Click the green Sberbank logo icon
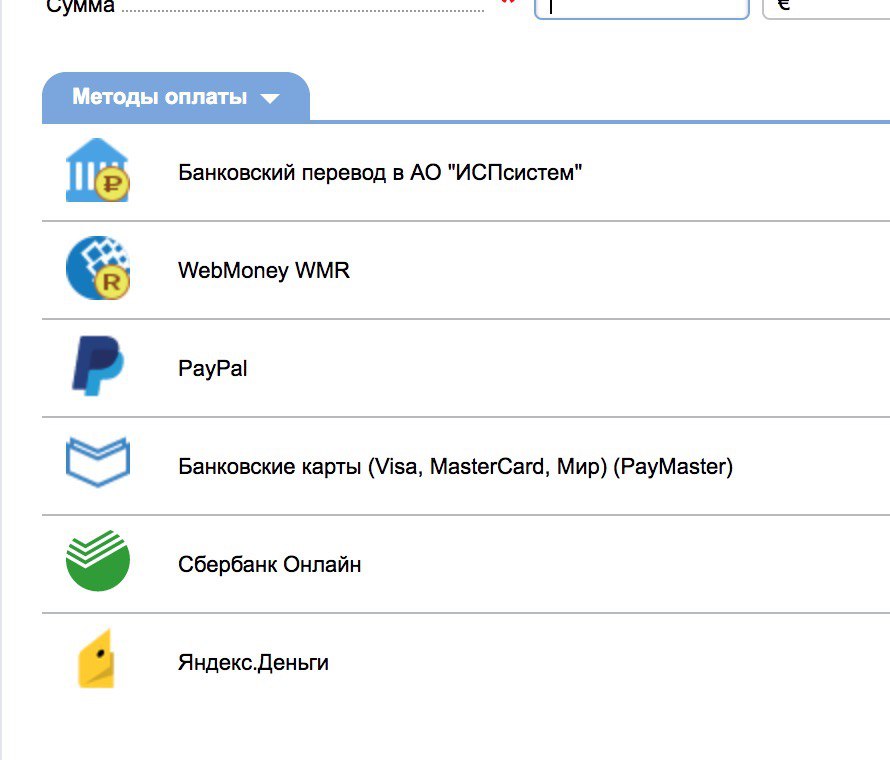 click(98, 561)
